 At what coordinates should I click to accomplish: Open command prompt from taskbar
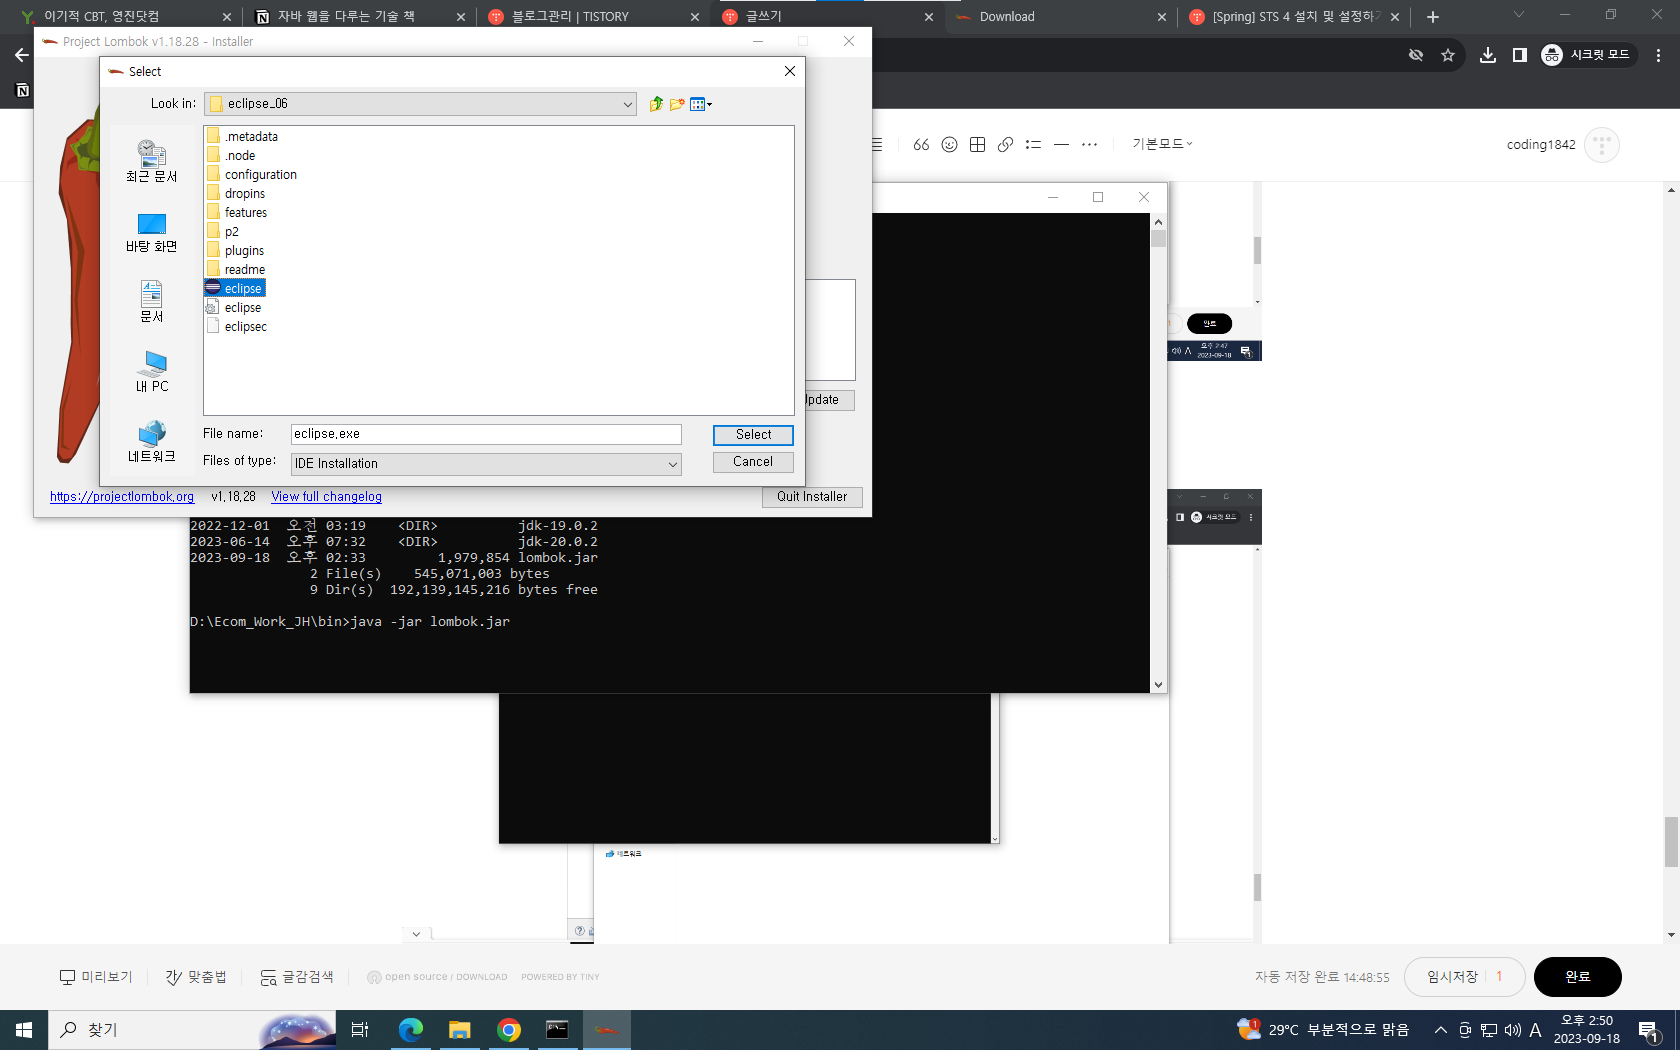coord(557,1030)
